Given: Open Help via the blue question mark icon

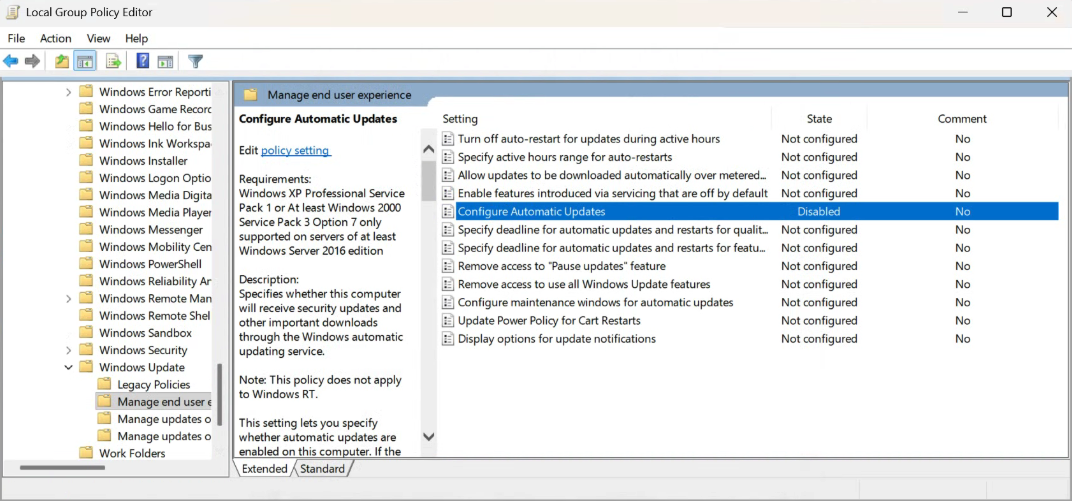Looking at the screenshot, I should pyautogui.click(x=143, y=62).
